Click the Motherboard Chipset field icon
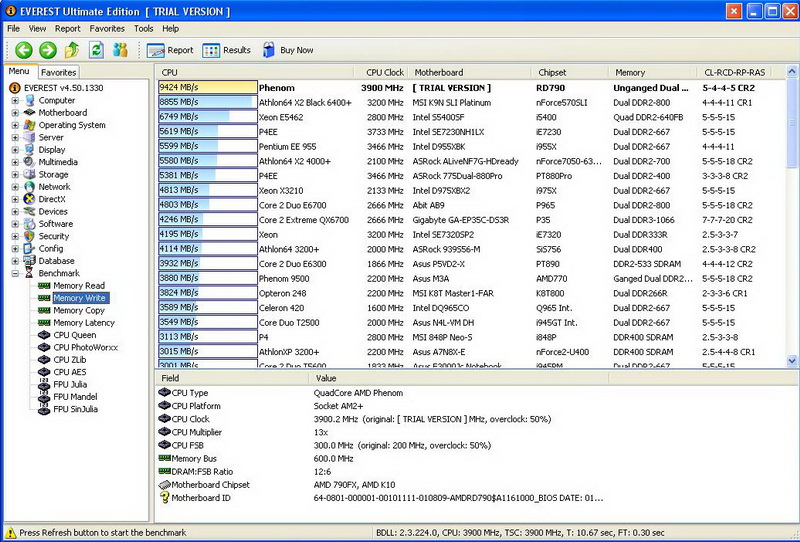This screenshot has width=800, height=542. [164, 485]
